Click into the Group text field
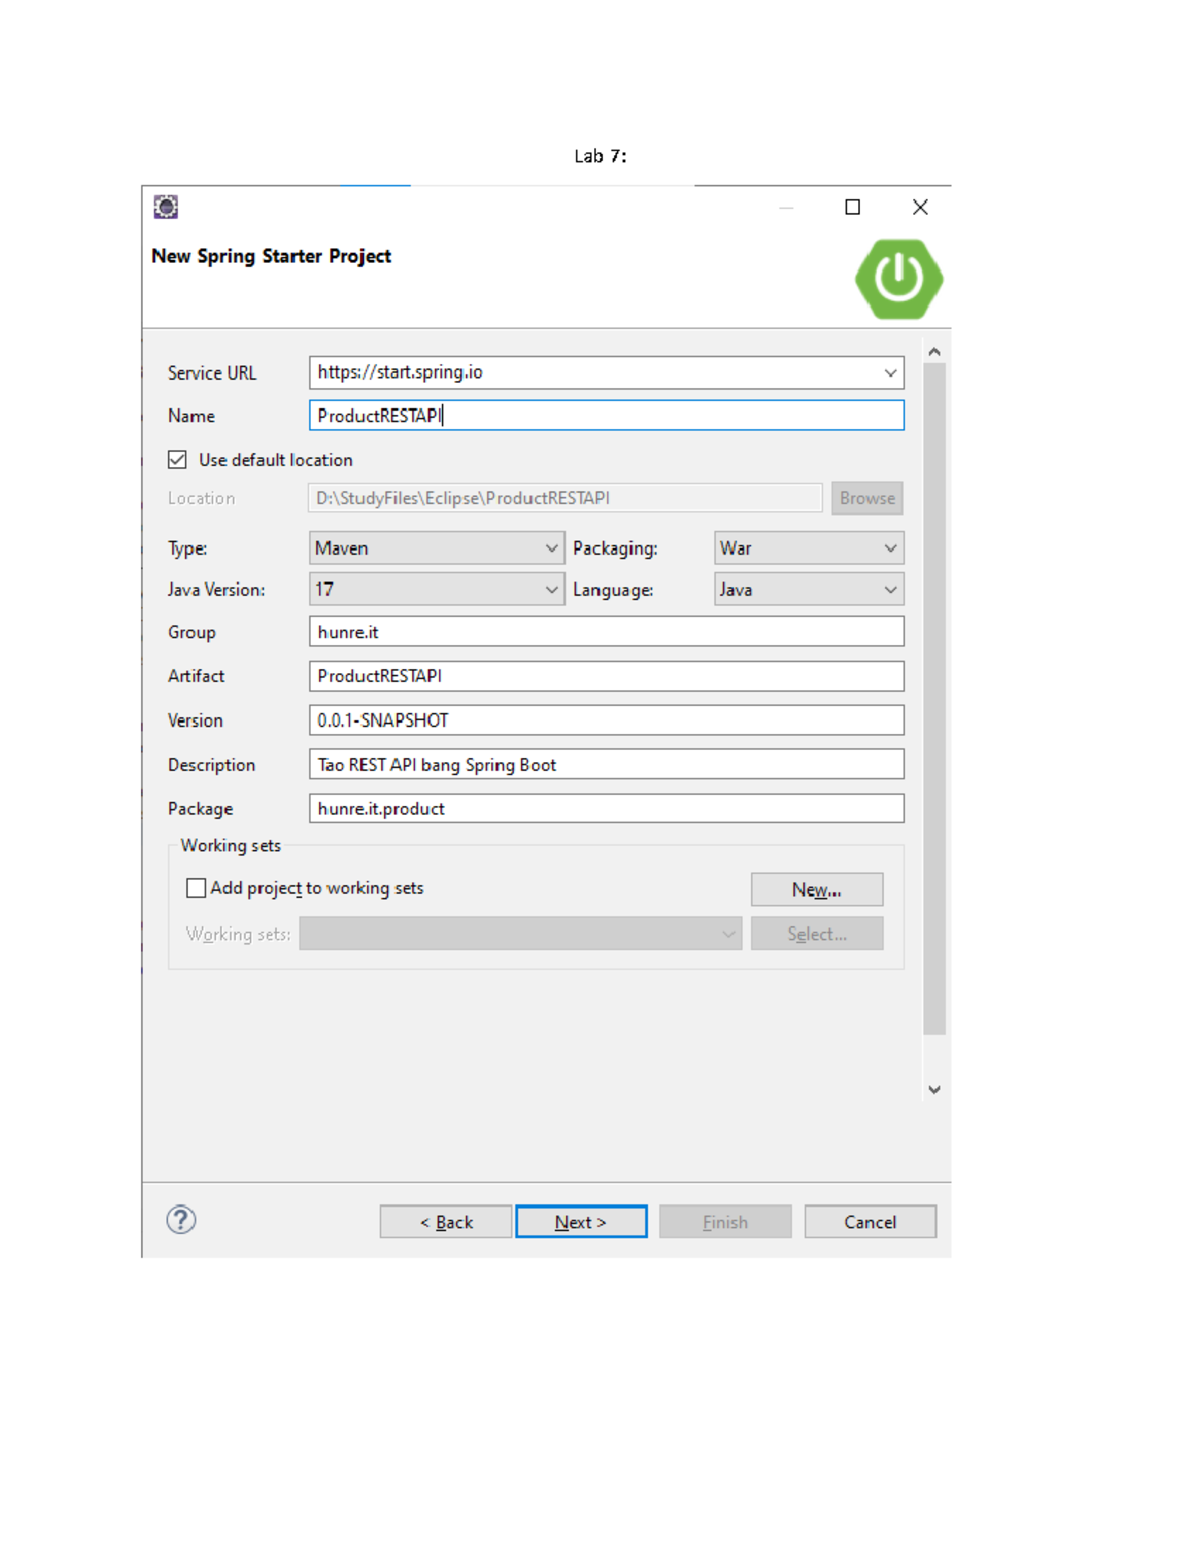 click(x=606, y=632)
